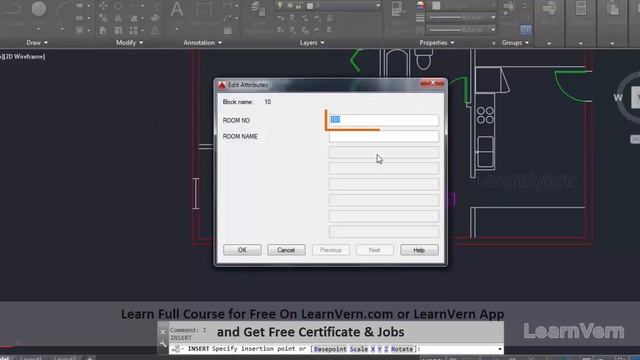Choose X option in command line
This screenshot has width=640, height=360.
(373, 349)
